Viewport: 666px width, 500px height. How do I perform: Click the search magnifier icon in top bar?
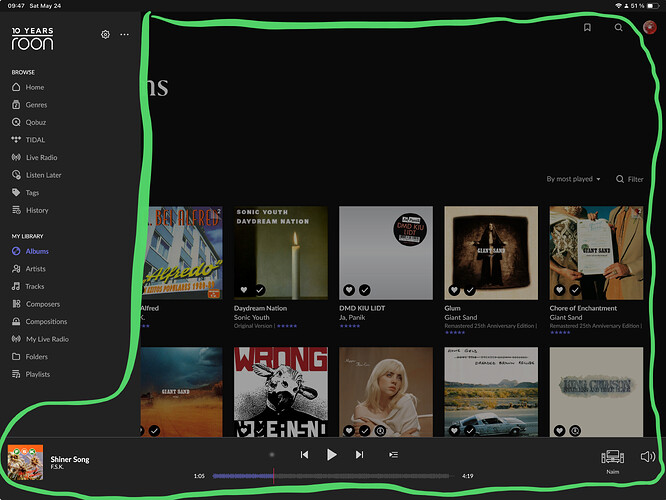(x=618, y=28)
